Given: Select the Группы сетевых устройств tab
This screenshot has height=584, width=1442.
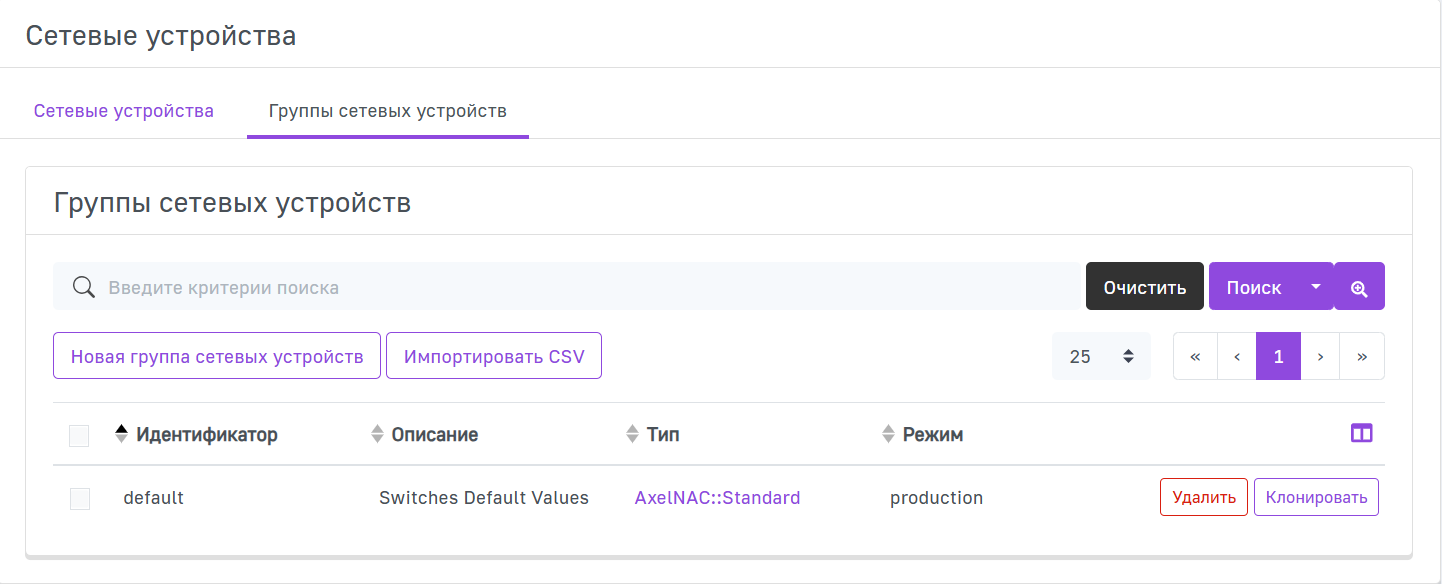Looking at the screenshot, I should point(387,111).
